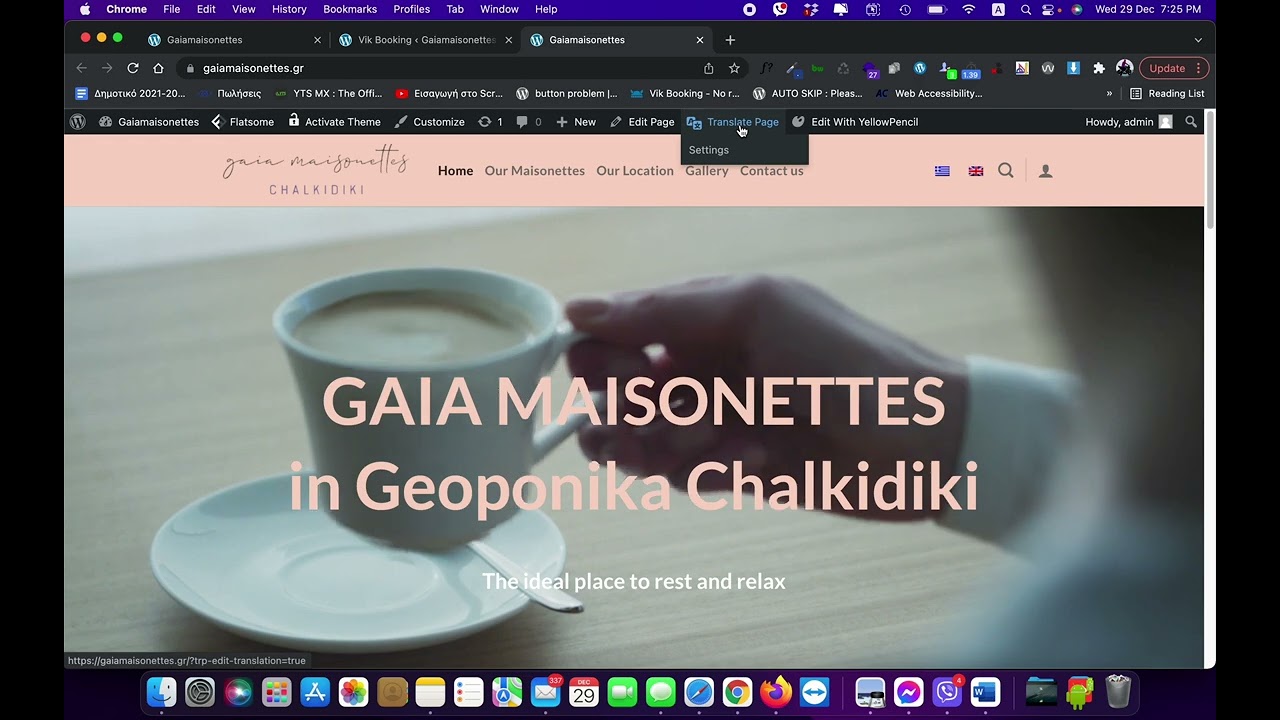Viewport: 1280px width, 720px height.
Task: Click the gaia maisonettes Chalkidiki logo
Action: (316, 171)
